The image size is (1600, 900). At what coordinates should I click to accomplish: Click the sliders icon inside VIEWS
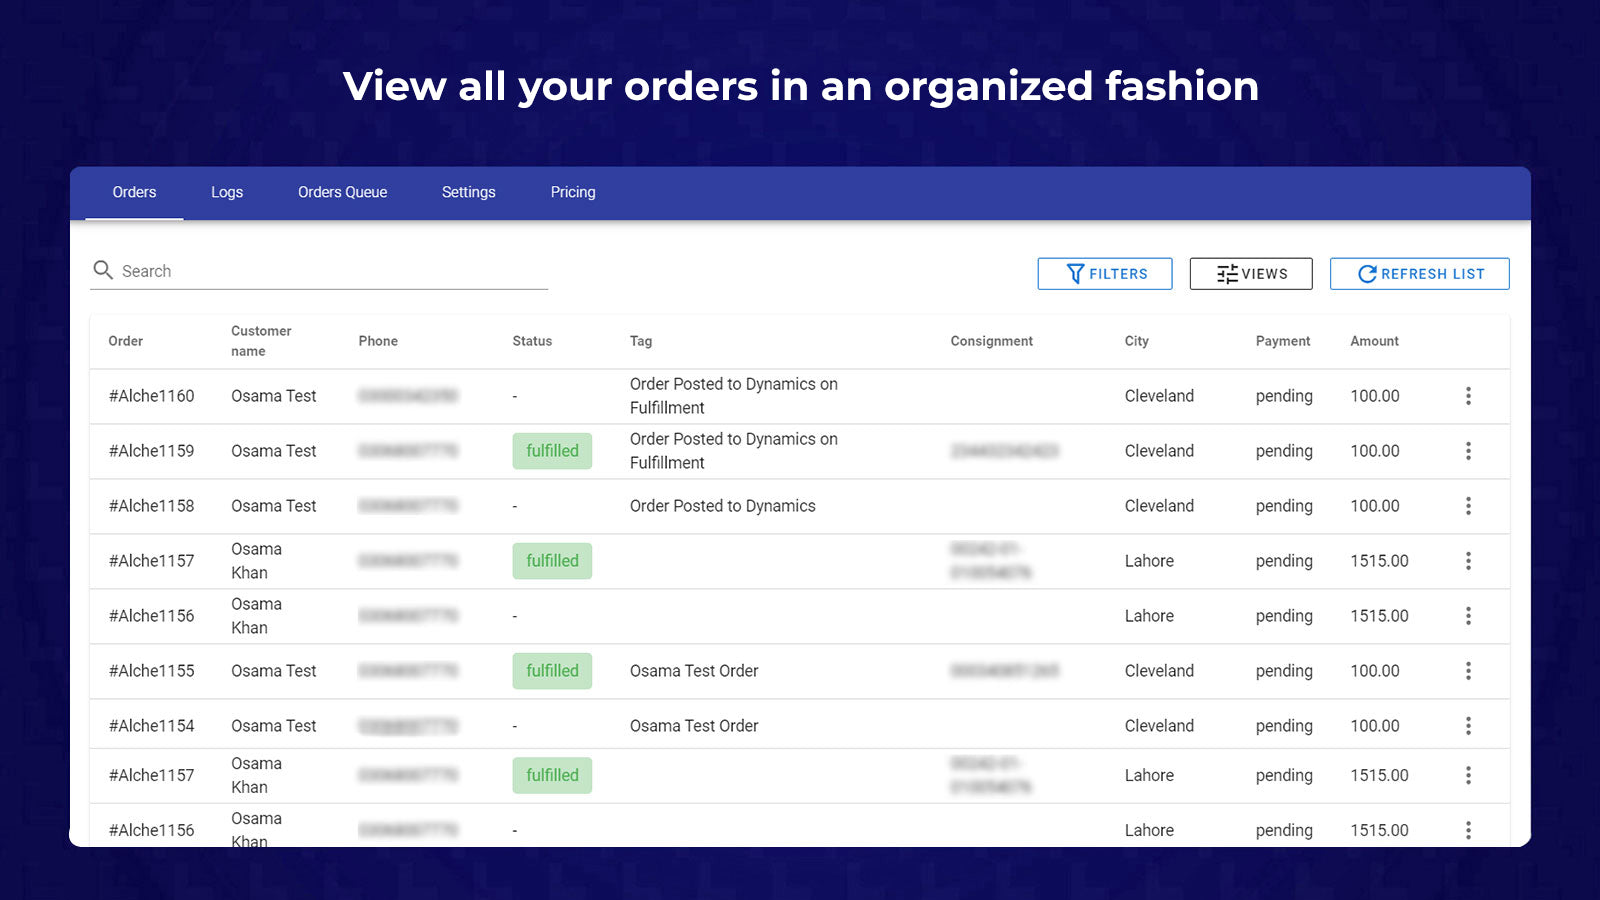click(1226, 273)
